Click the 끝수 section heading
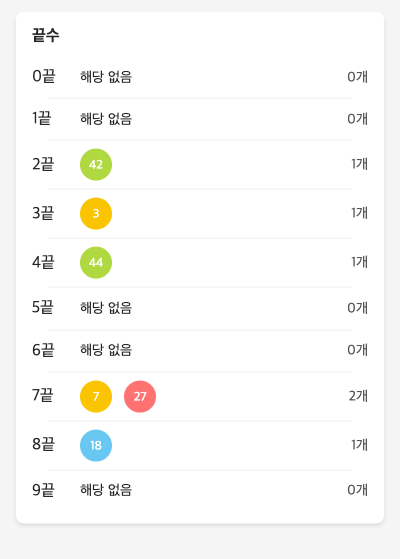This screenshot has width=400, height=559. click(x=46, y=35)
